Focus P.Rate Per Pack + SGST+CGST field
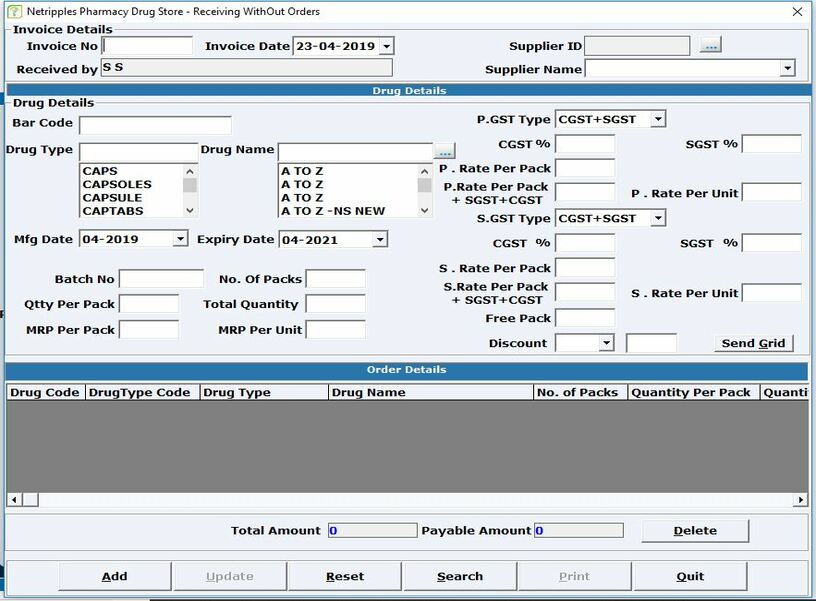816x601 pixels. [x=585, y=193]
